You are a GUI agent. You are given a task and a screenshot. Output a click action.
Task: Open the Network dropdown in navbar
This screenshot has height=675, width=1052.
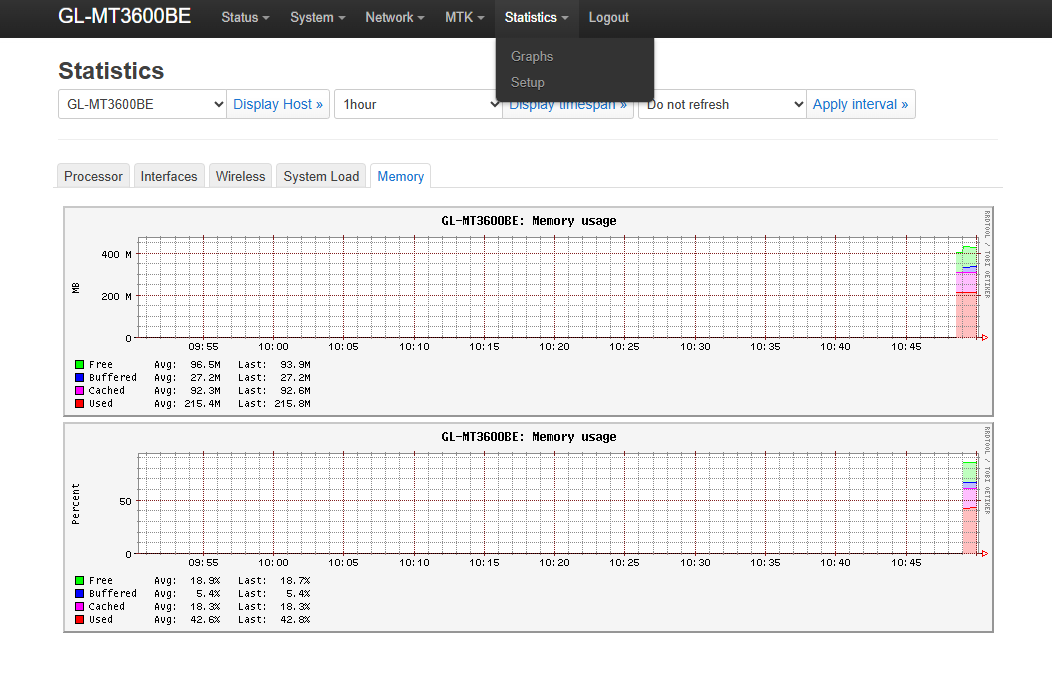click(394, 18)
